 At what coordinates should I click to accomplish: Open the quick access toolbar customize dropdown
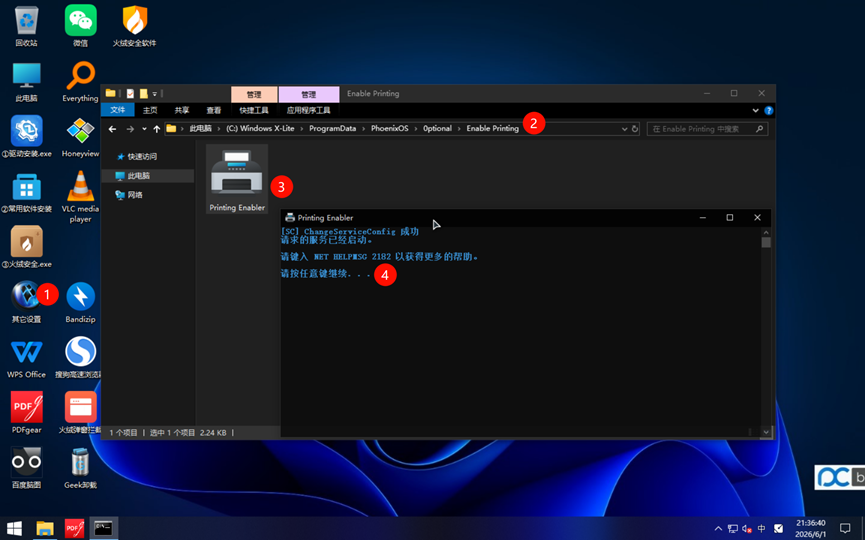click(155, 94)
